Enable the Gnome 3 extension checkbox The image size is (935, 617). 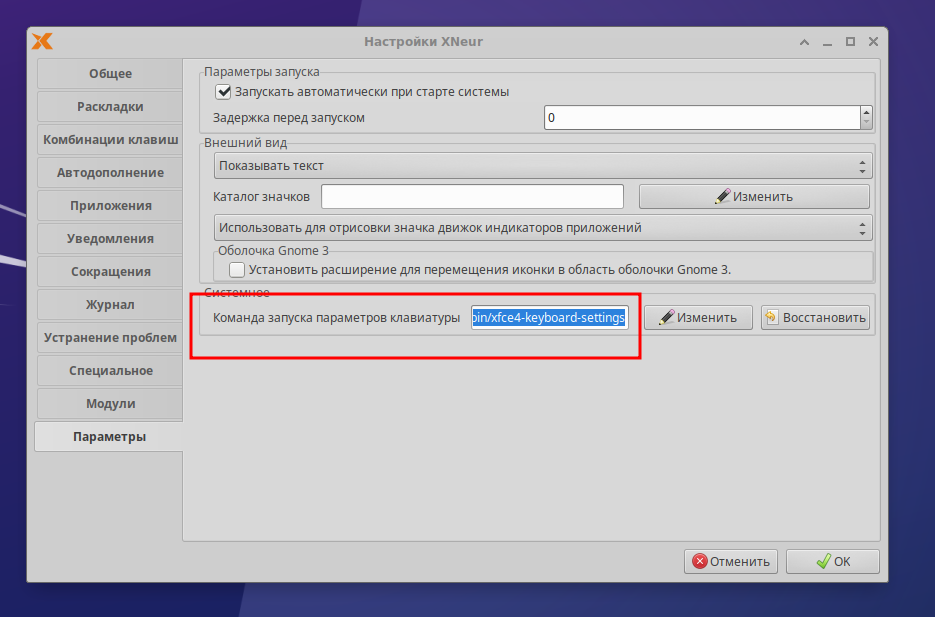pyautogui.click(x=236, y=268)
